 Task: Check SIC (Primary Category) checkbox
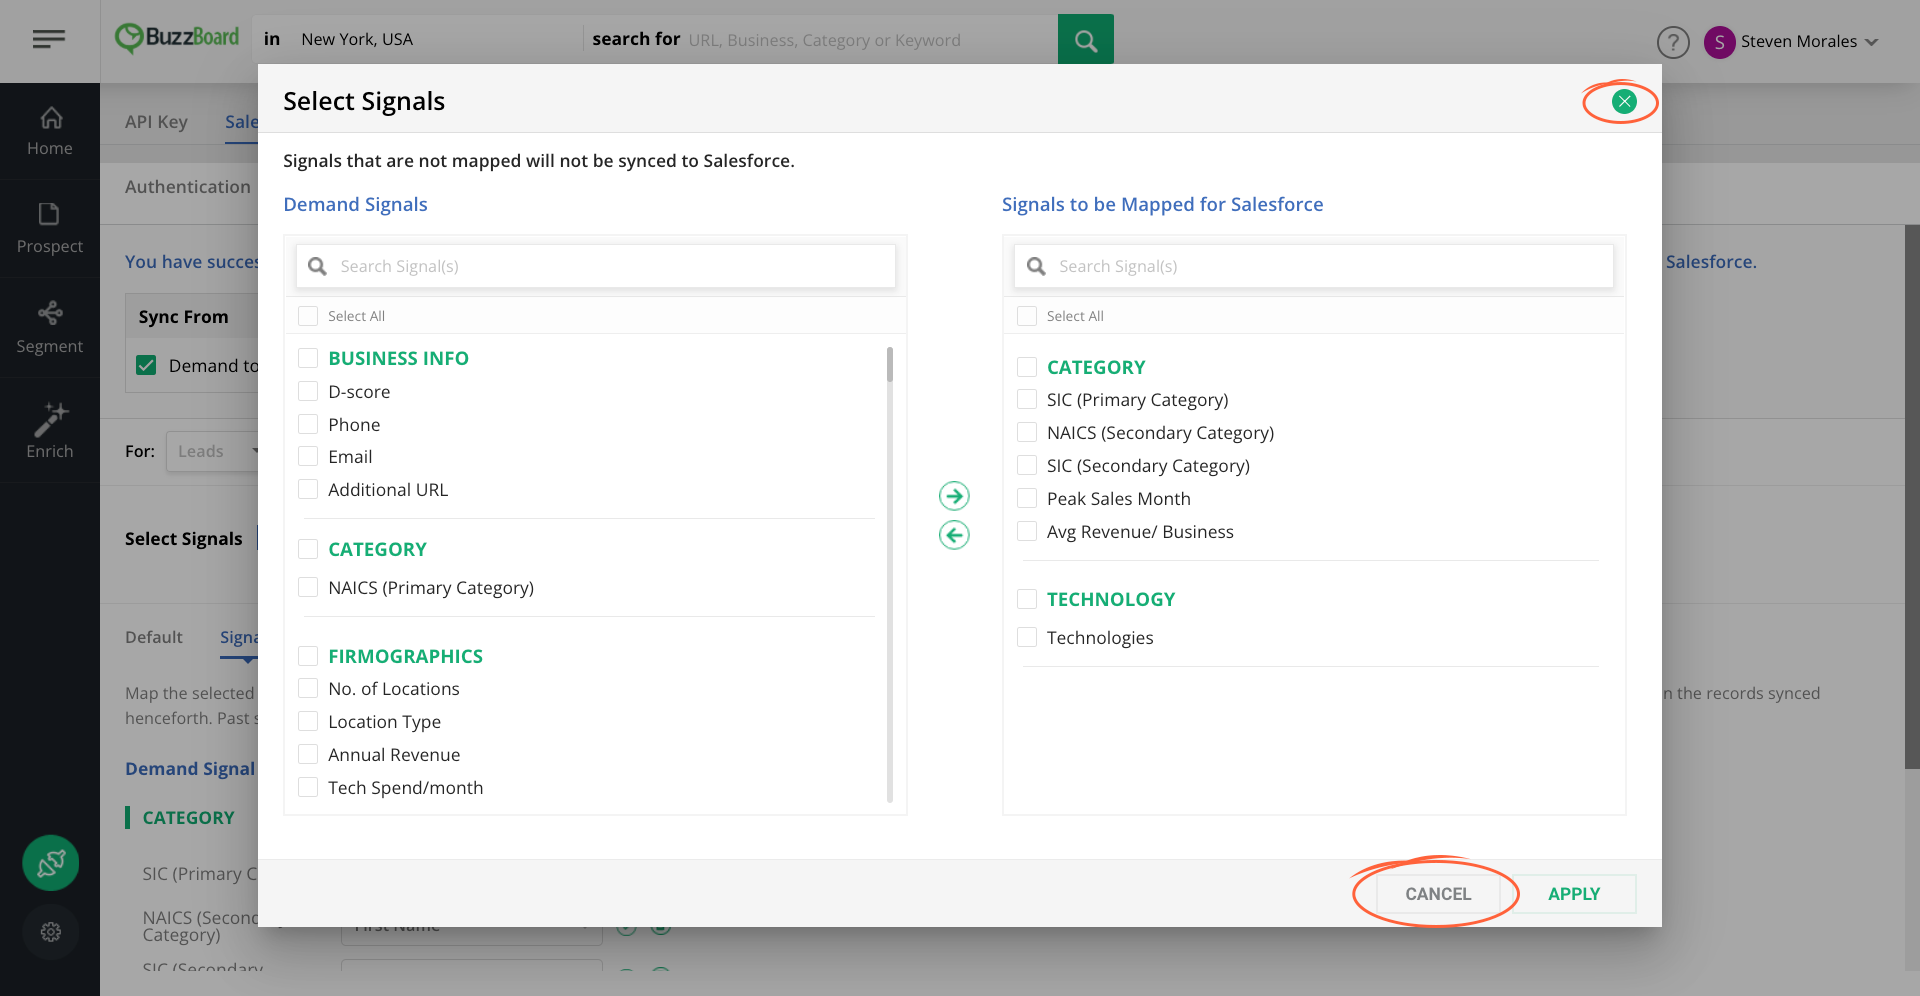point(1027,399)
